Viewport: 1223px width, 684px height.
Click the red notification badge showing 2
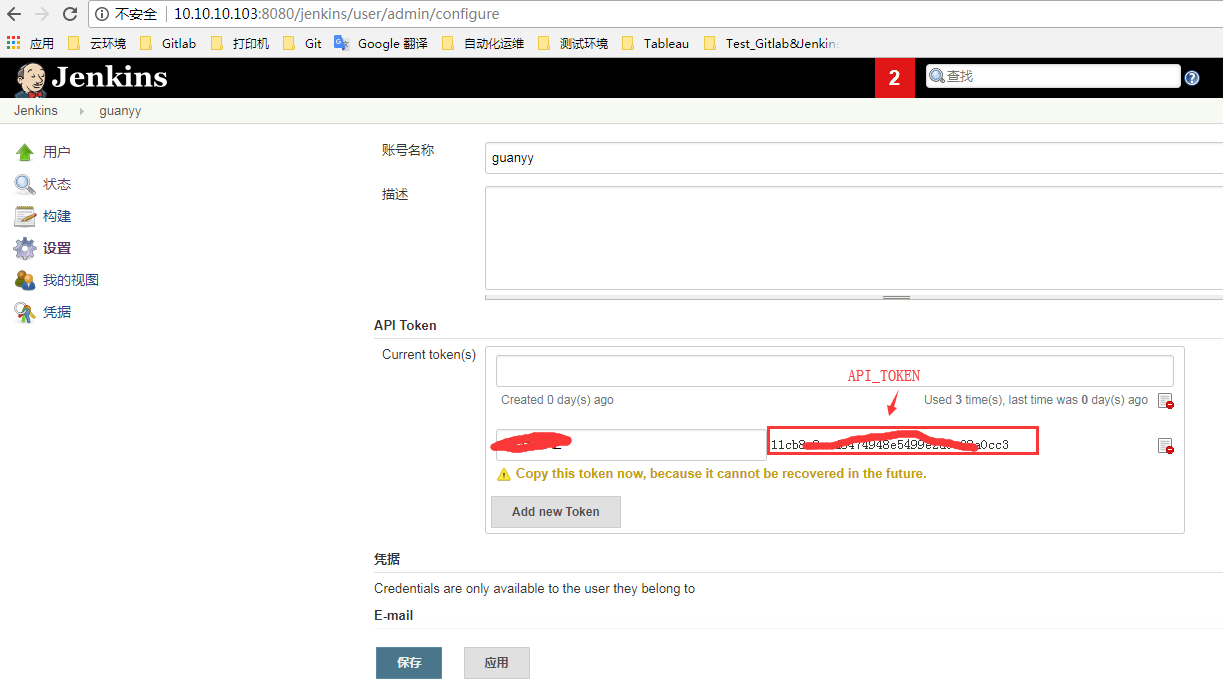pos(895,78)
